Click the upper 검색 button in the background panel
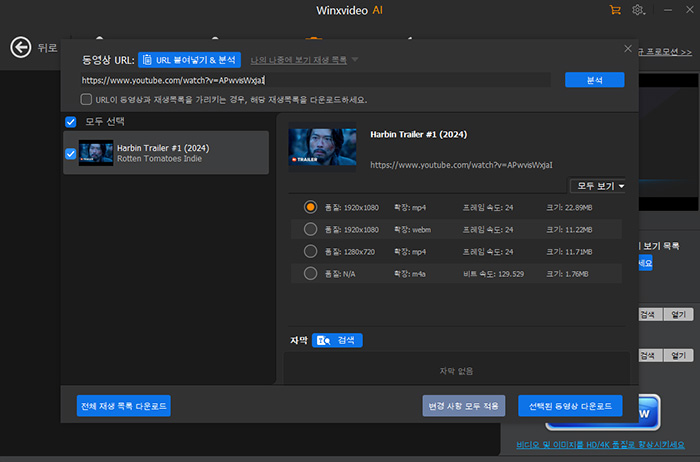Viewport: 700px width, 462px height. pos(650,314)
